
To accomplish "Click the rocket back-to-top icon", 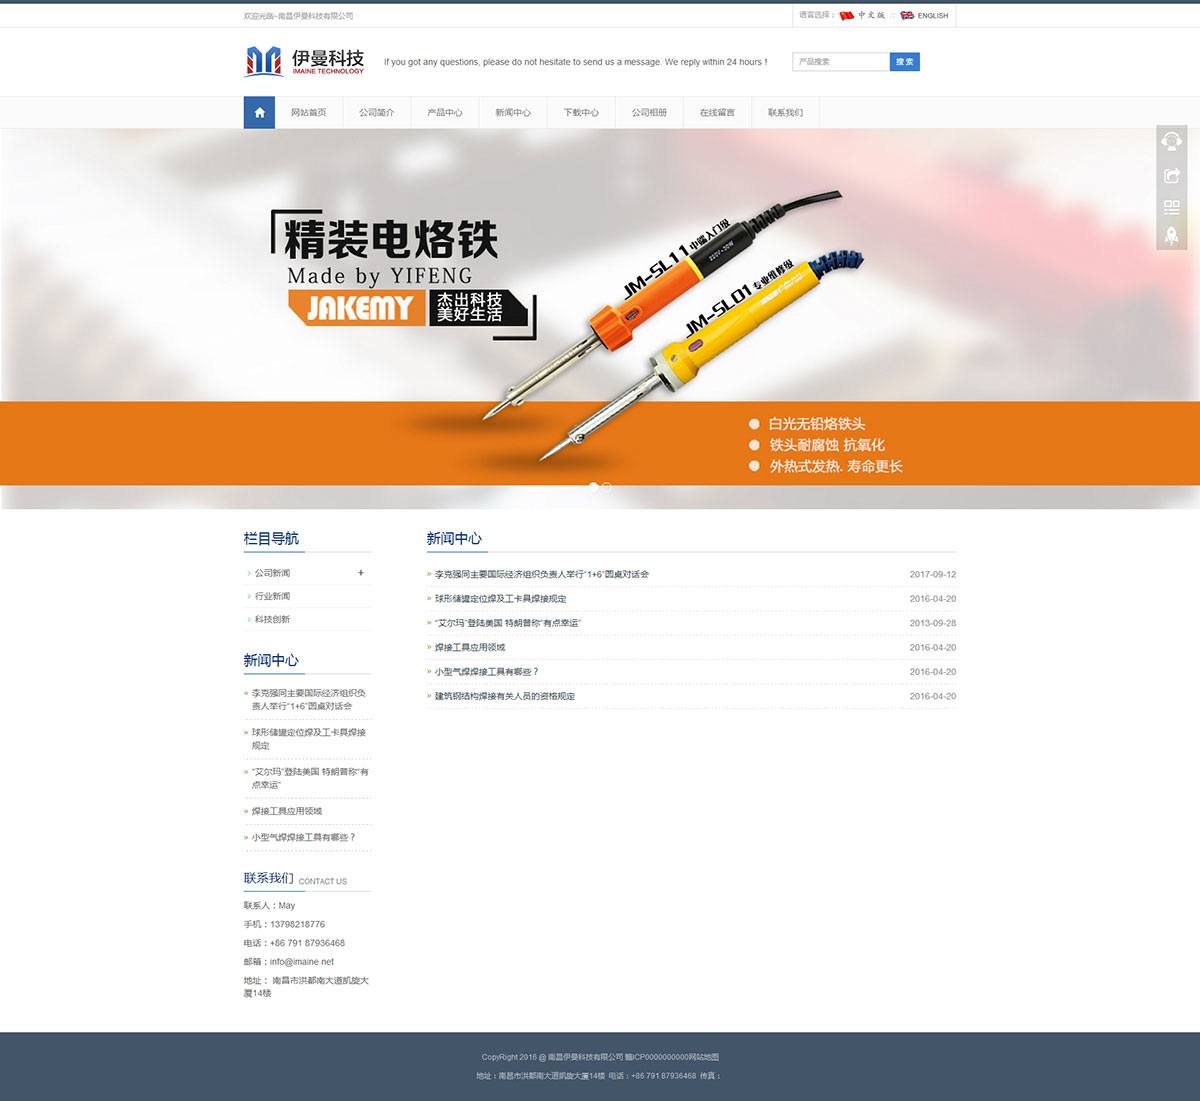I will point(1171,236).
